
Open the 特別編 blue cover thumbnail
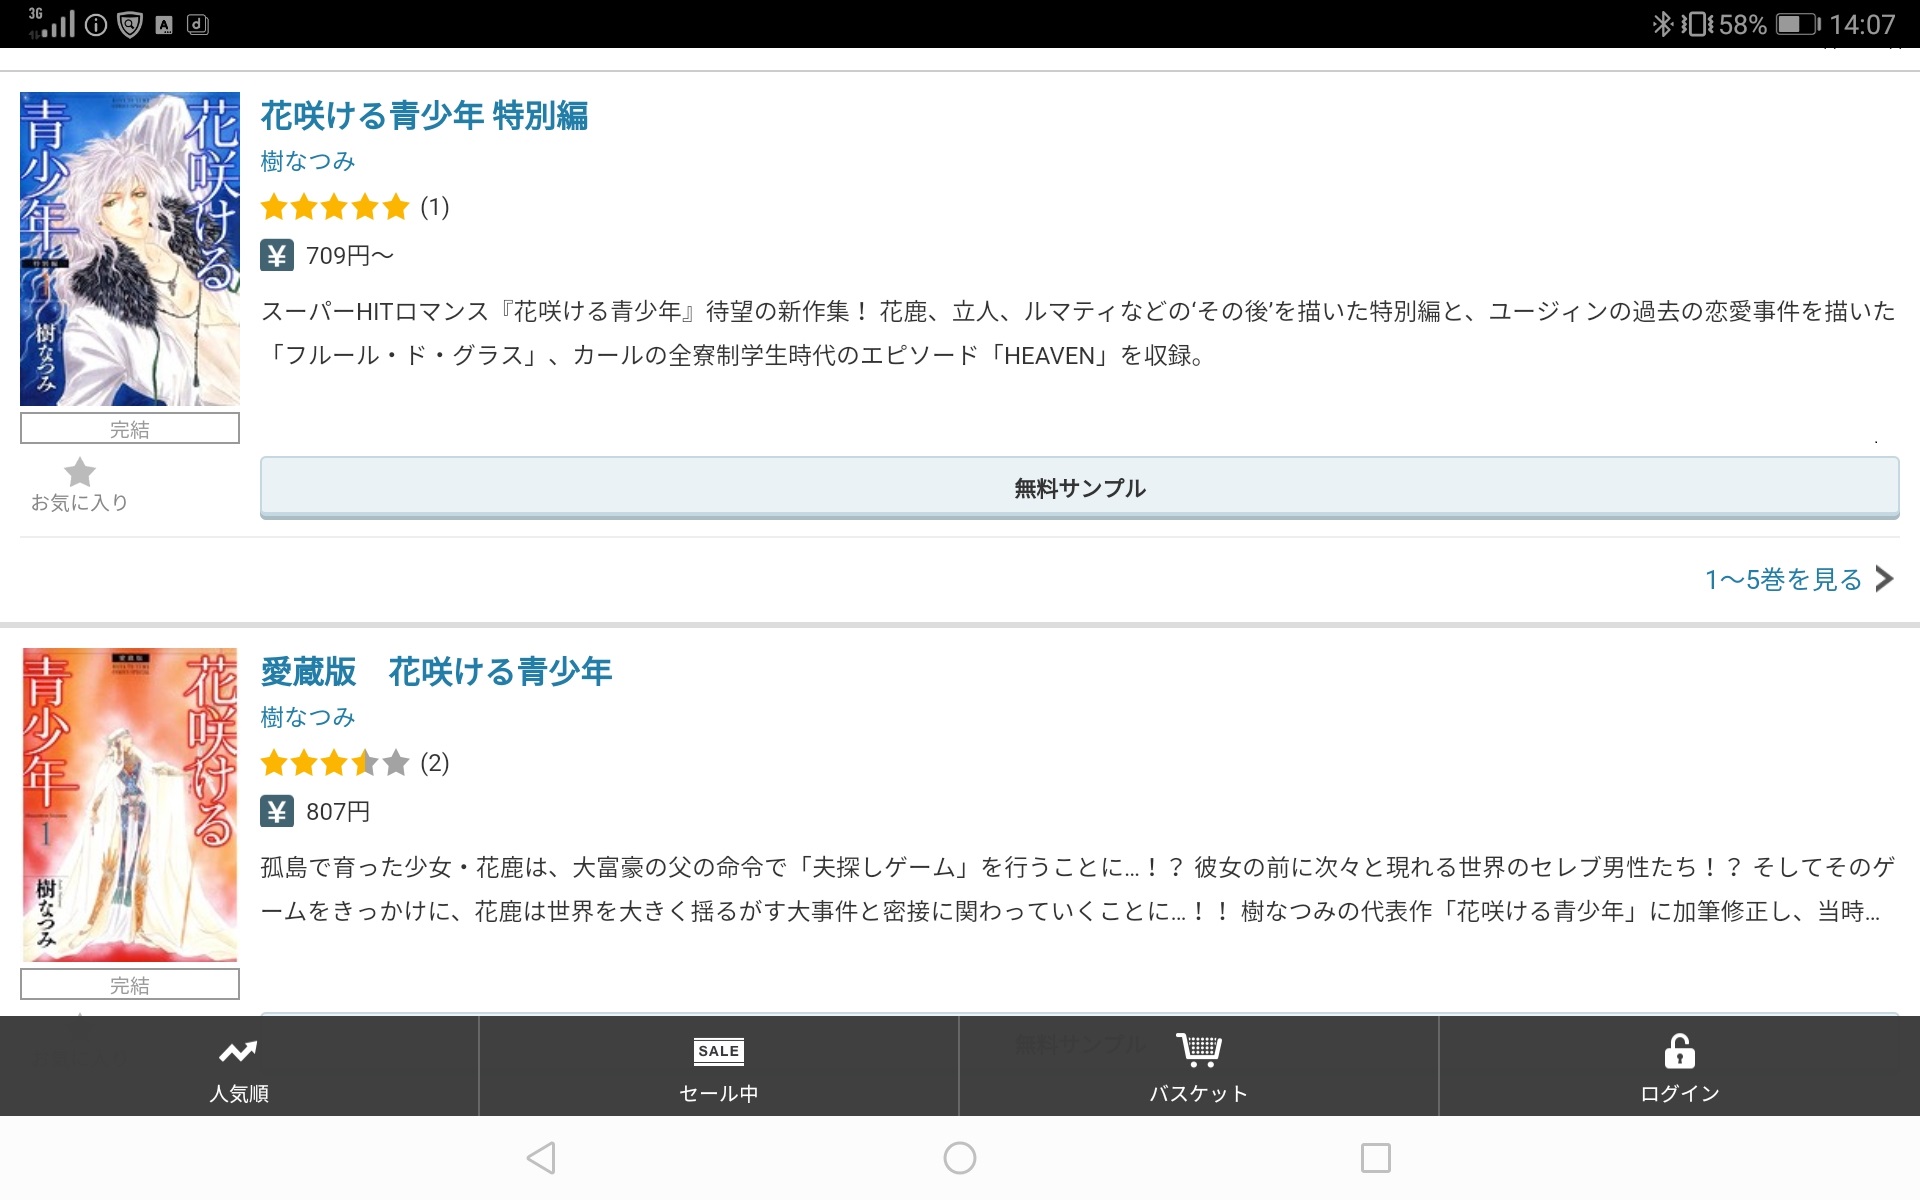click(130, 249)
